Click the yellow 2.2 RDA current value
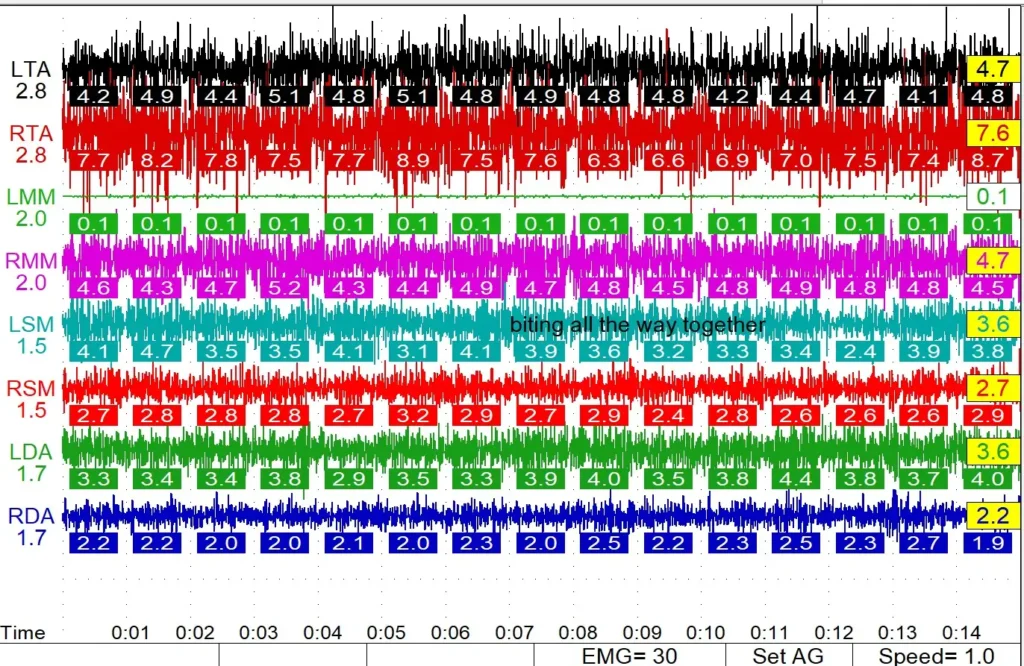 tap(993, 516)
